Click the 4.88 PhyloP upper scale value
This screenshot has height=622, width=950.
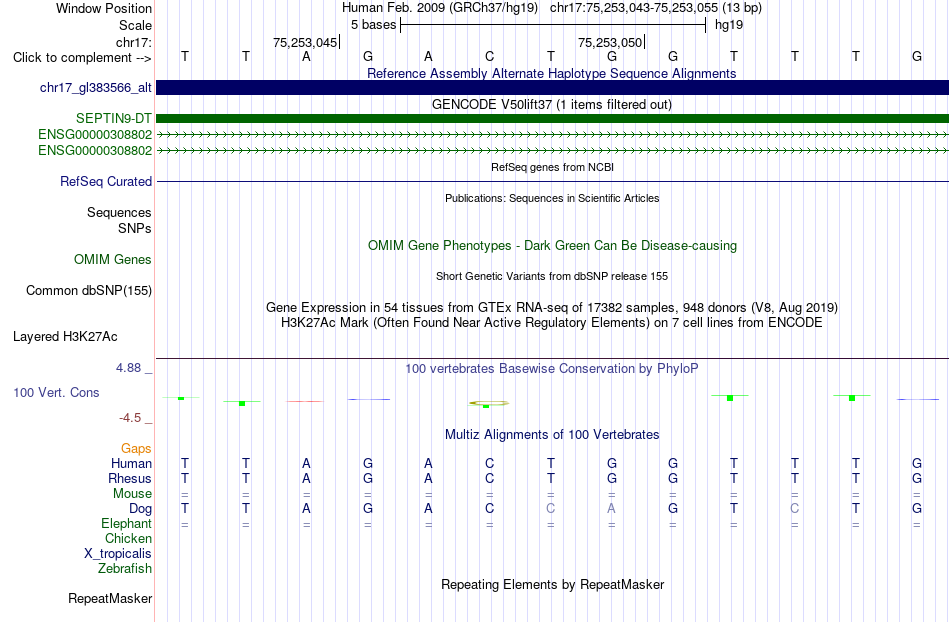tap(128, 368)
